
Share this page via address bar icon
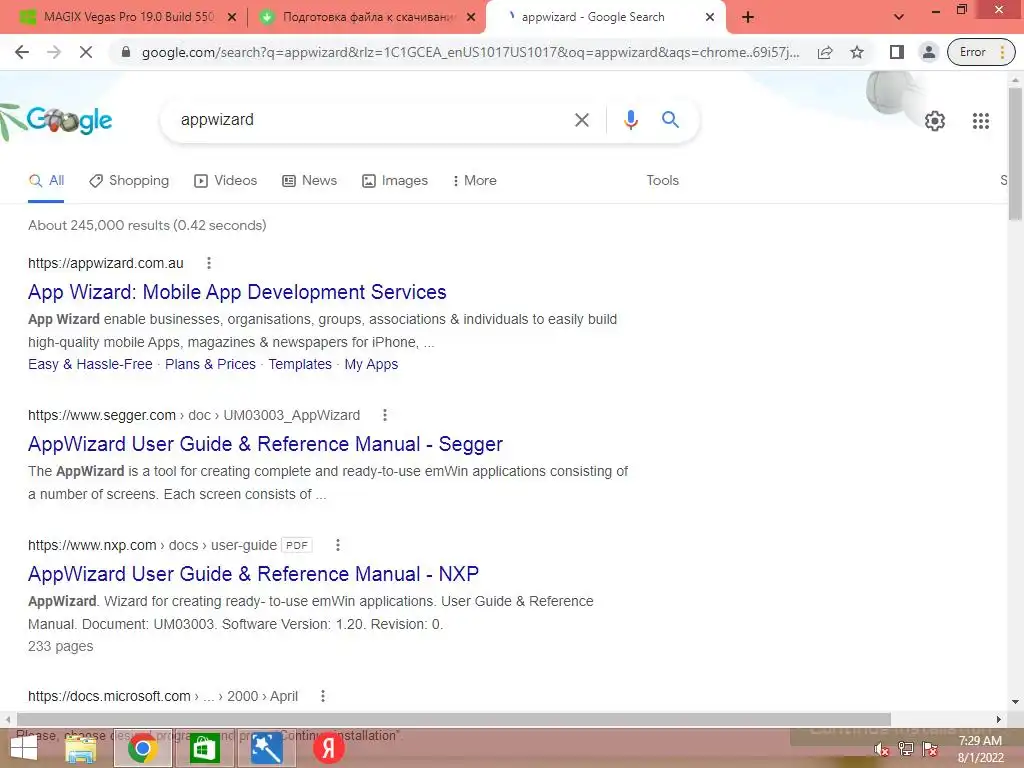tap(825, 52)
